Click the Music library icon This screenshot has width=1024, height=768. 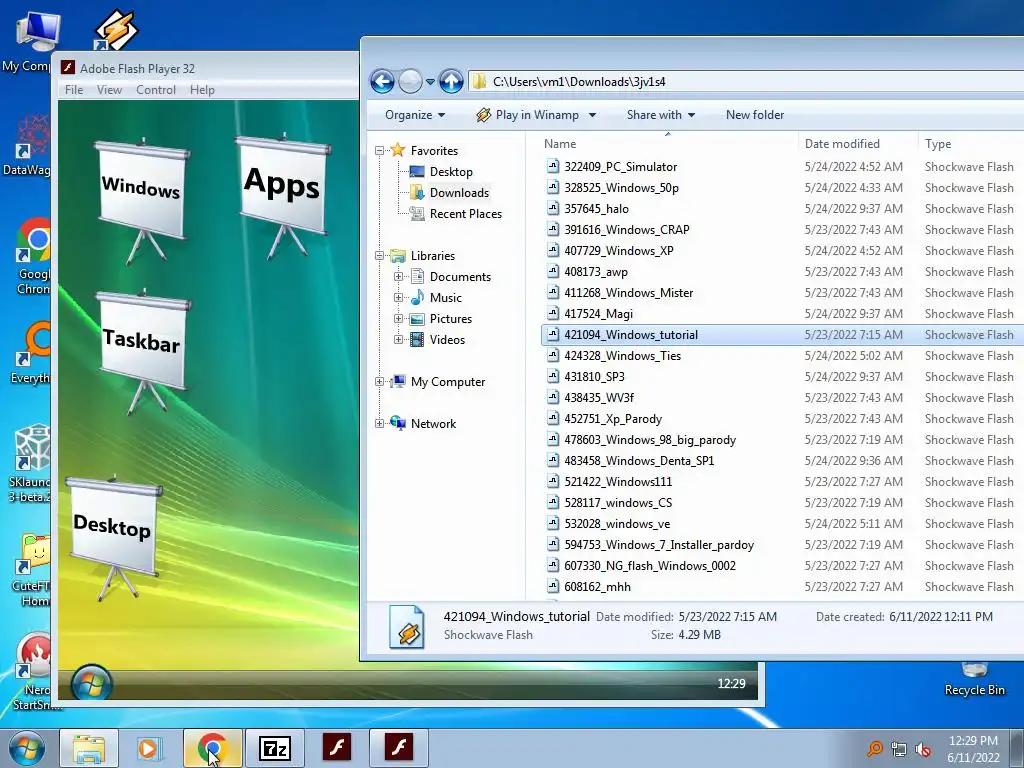tap(417, 298)
